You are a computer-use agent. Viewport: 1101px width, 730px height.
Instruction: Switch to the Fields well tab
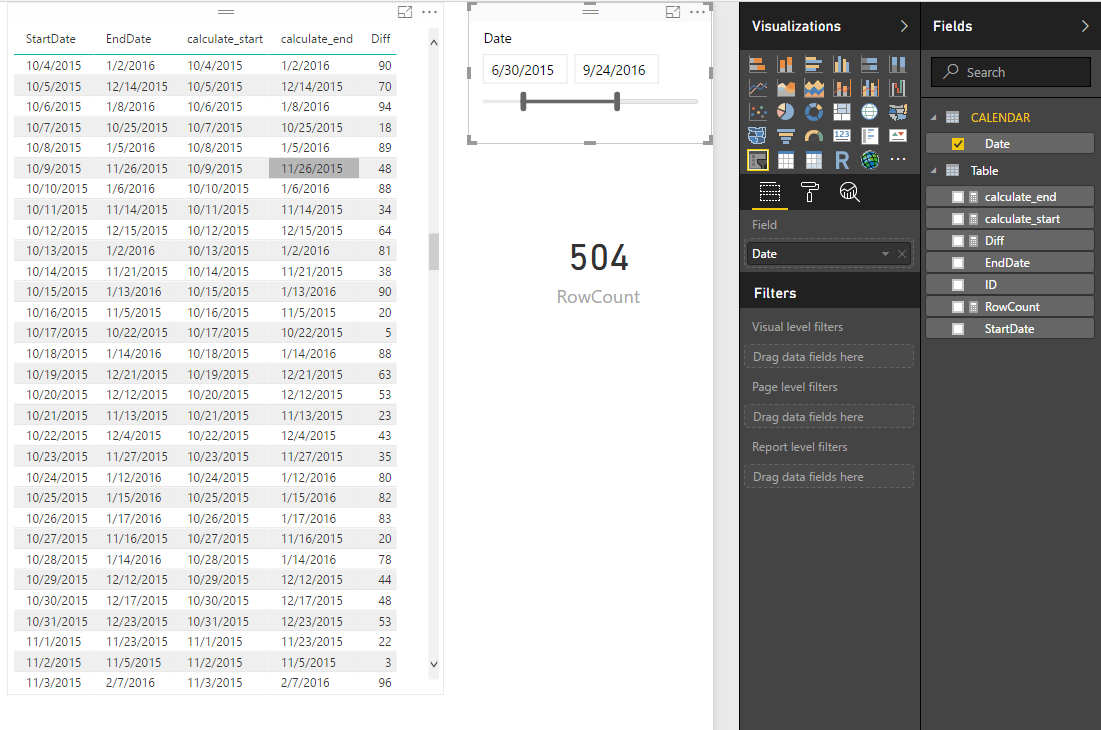pos(770,192)
